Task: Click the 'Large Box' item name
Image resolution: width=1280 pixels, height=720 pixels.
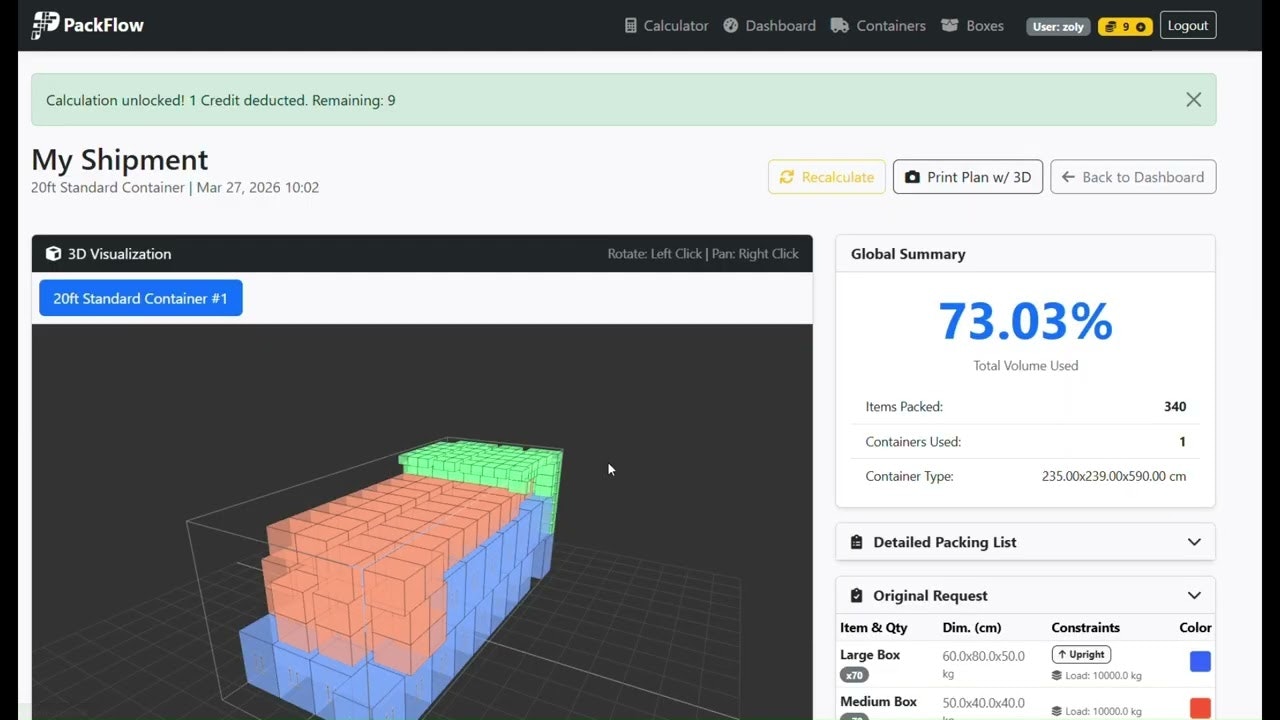Action: (x=870, y=655)
